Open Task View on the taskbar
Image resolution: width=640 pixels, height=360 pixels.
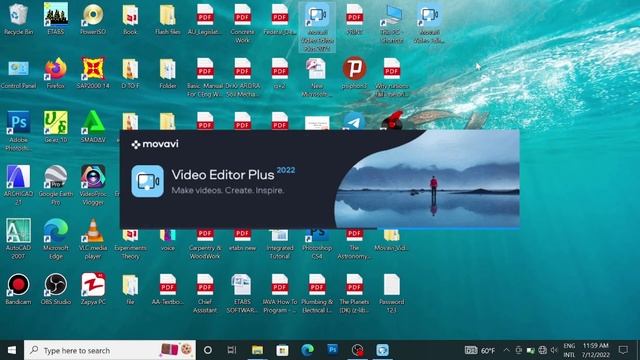coord(232,350)
